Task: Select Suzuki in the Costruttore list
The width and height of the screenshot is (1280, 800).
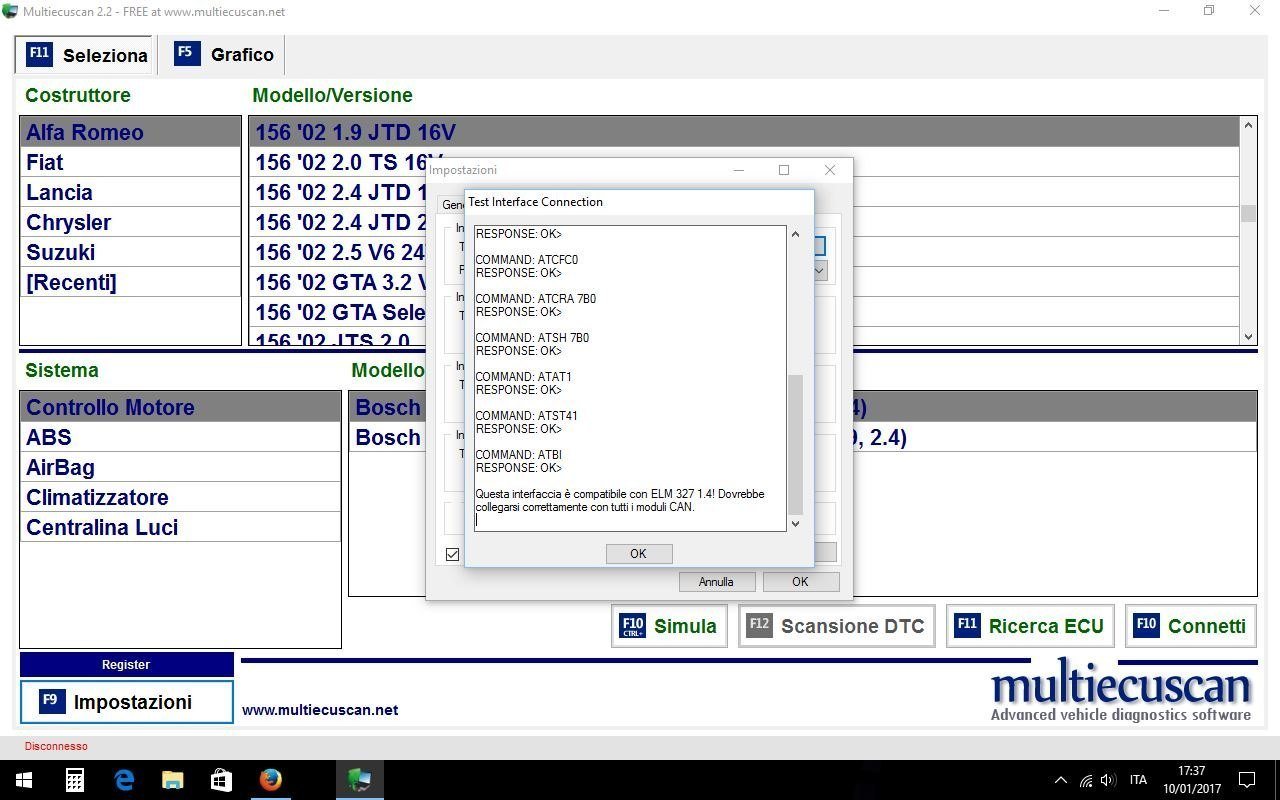Action: click(130, 252)
